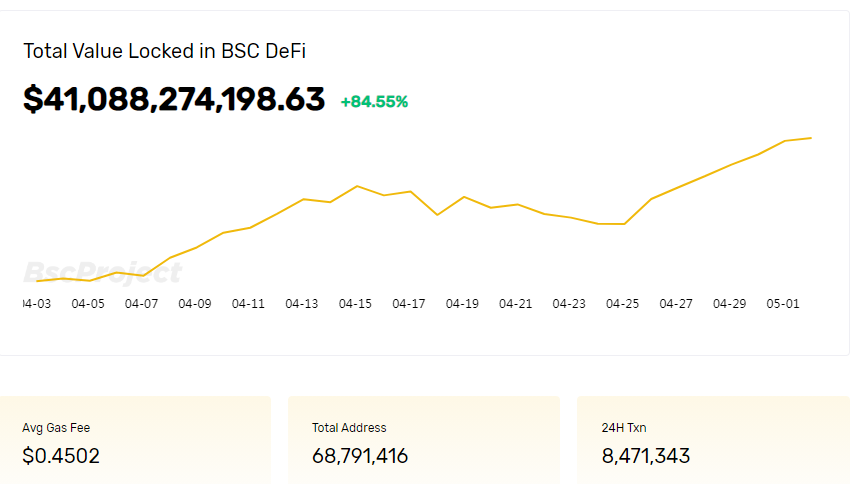Select the 05-01 date label
Image resolution: width=856 pixels, height=484 pixels.
point(783,304)
